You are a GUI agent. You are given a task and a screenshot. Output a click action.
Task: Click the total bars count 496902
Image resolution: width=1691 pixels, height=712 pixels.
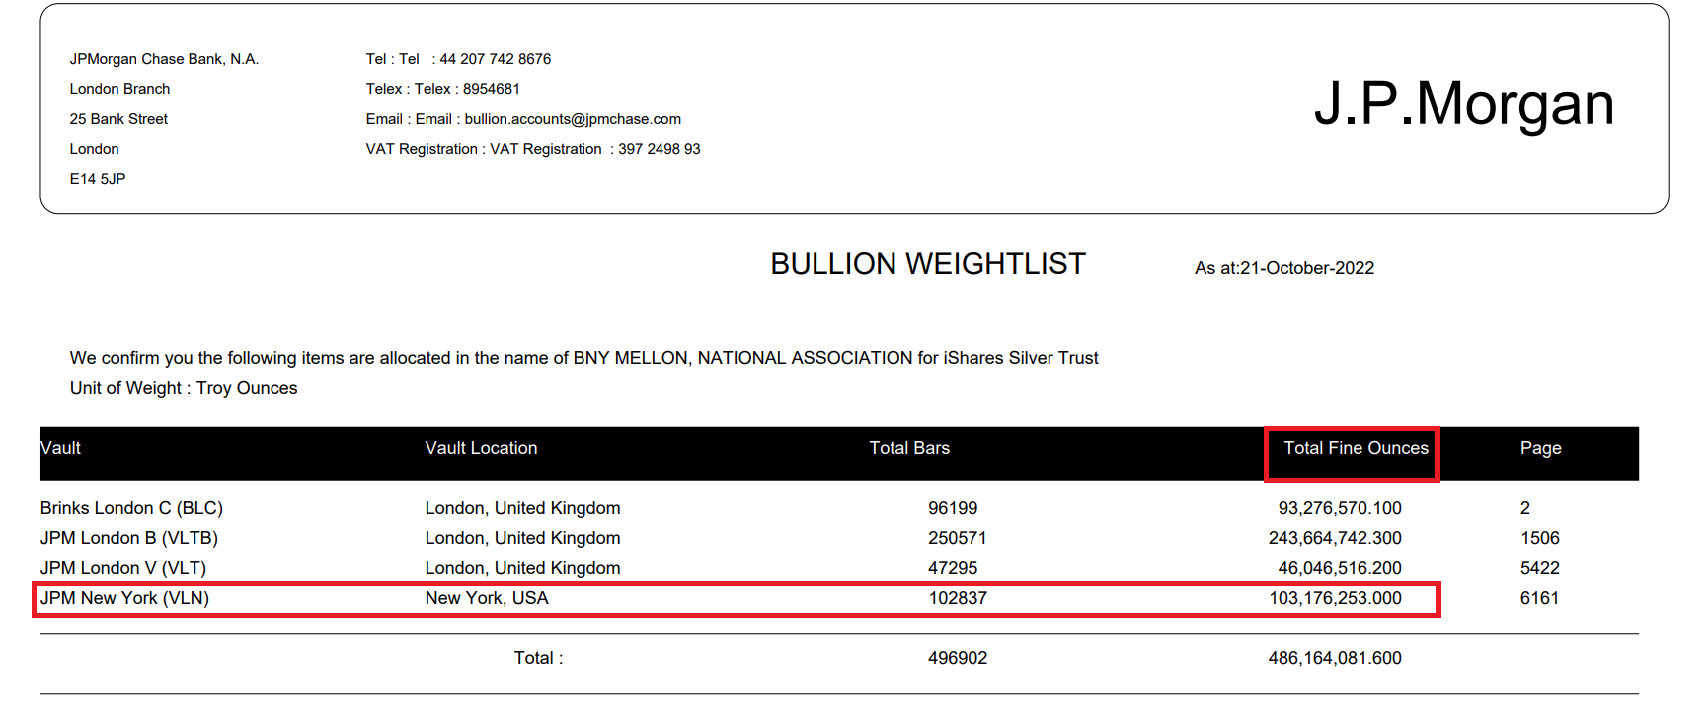(957, 658)
